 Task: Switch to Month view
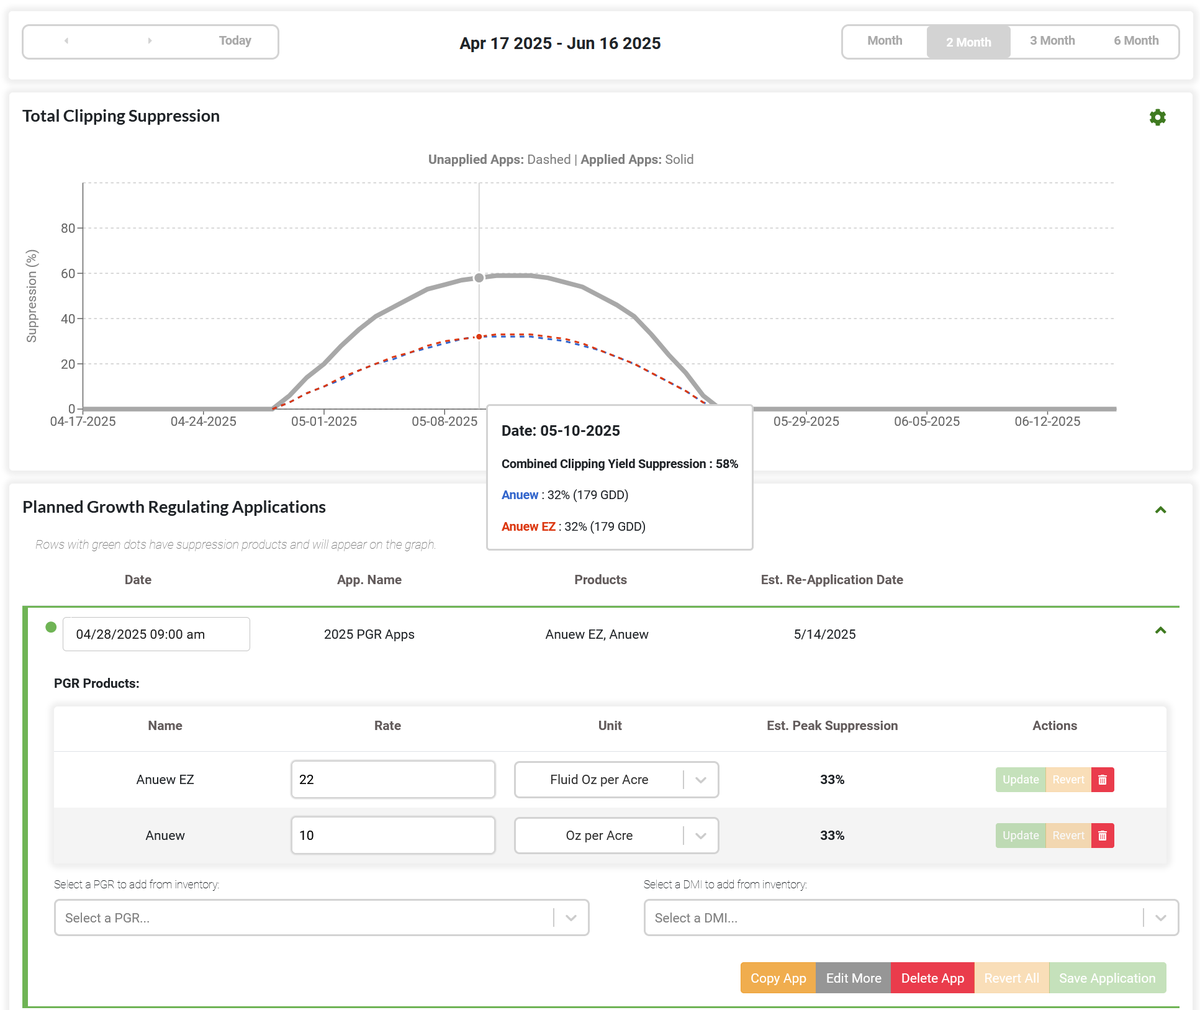pyautogui.click(x=885, y=41)
